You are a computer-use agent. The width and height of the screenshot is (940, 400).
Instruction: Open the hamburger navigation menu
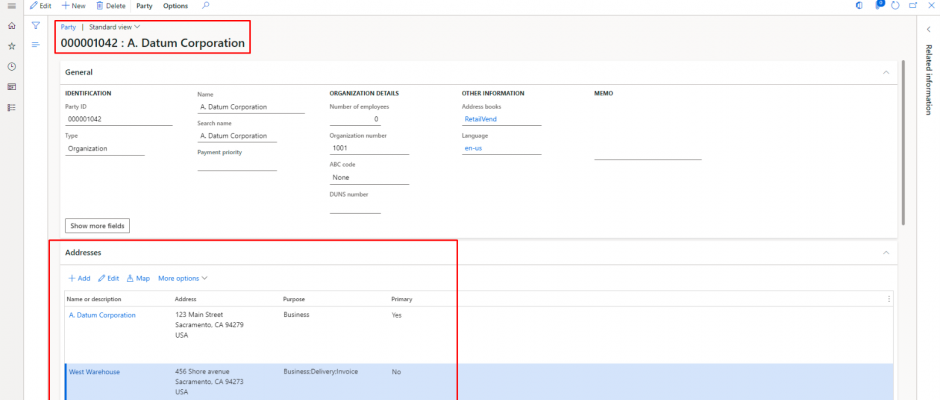pos(11,5)
